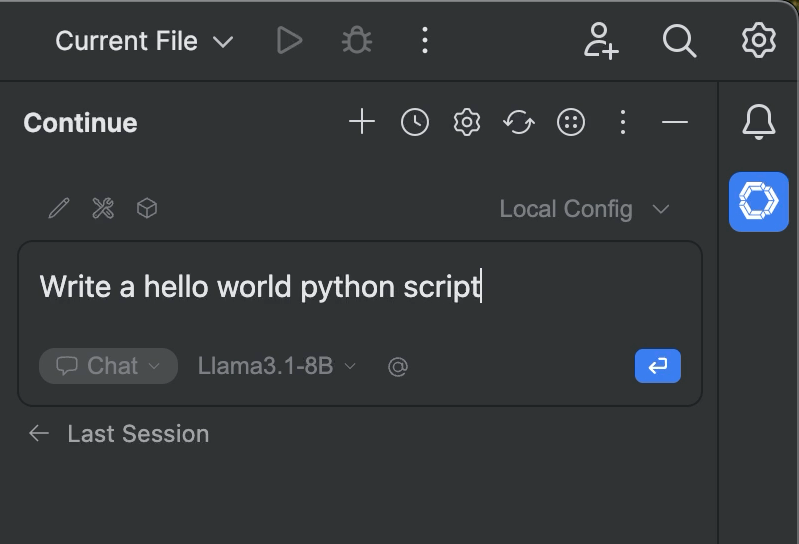Expand the Current File run configuration dropdown
The width and height of the screenshot is (799, 544).
[144, 41]
